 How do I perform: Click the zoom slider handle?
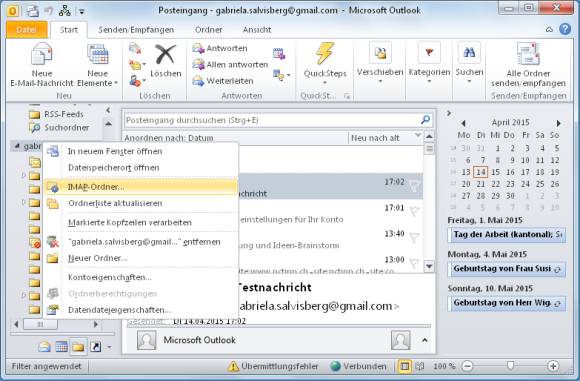coord(510,366)
